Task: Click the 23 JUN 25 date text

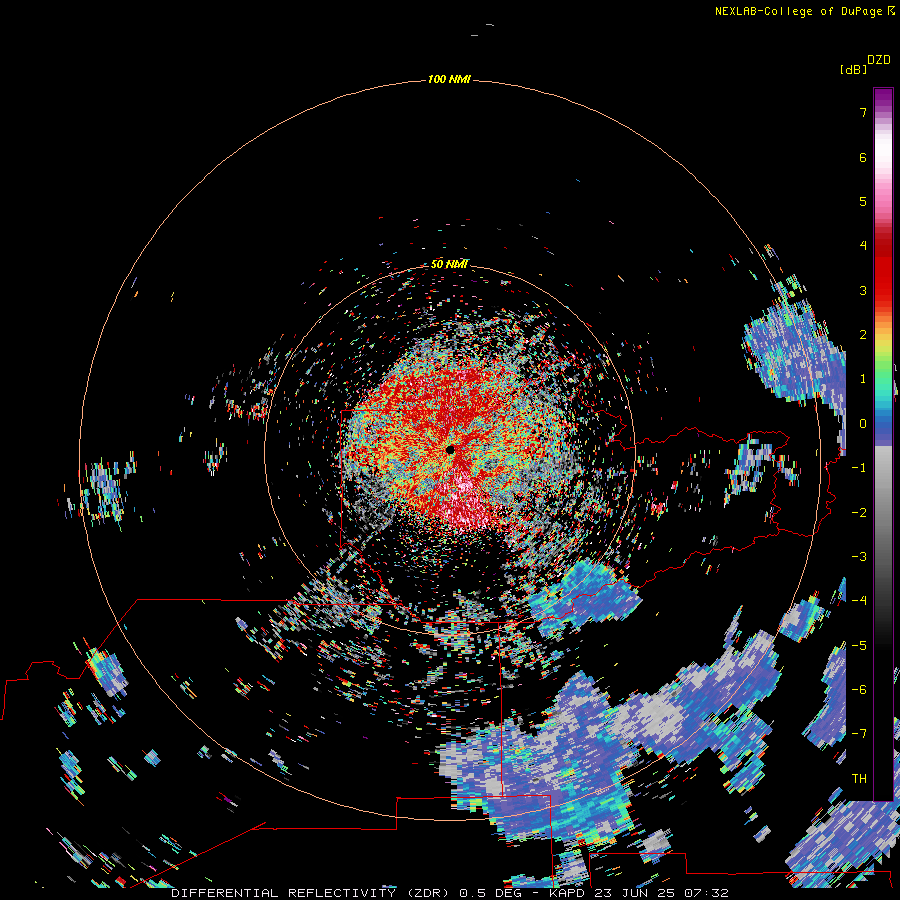Action: click(636, 893)
